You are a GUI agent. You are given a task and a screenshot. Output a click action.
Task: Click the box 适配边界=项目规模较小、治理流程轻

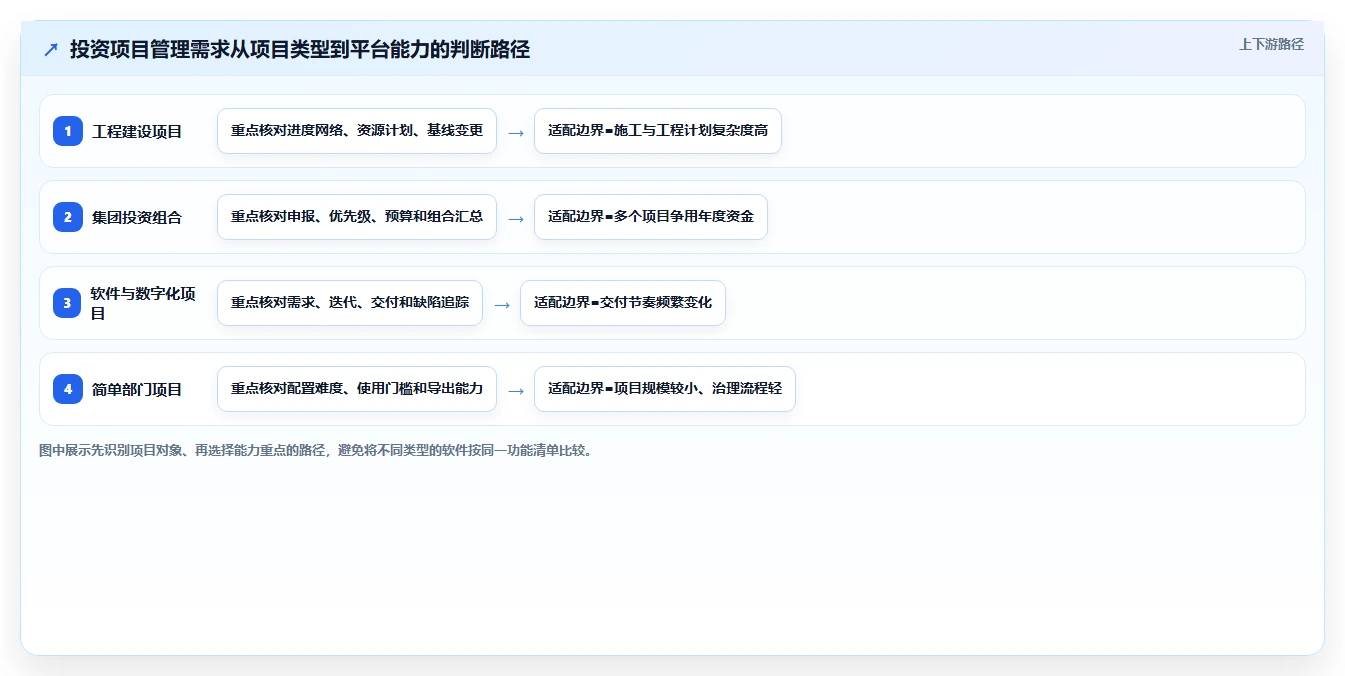(665, 389)
